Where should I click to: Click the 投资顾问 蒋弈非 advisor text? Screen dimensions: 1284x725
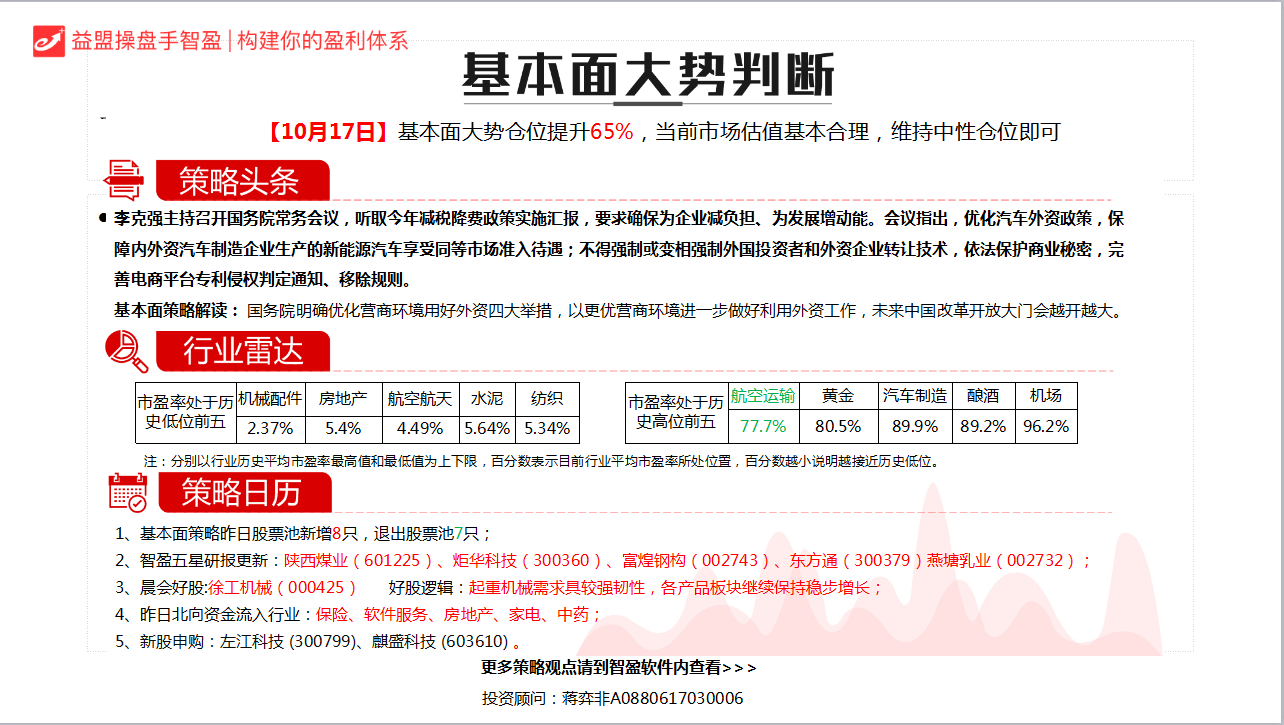pyautogui.click(x=612, y=698)
